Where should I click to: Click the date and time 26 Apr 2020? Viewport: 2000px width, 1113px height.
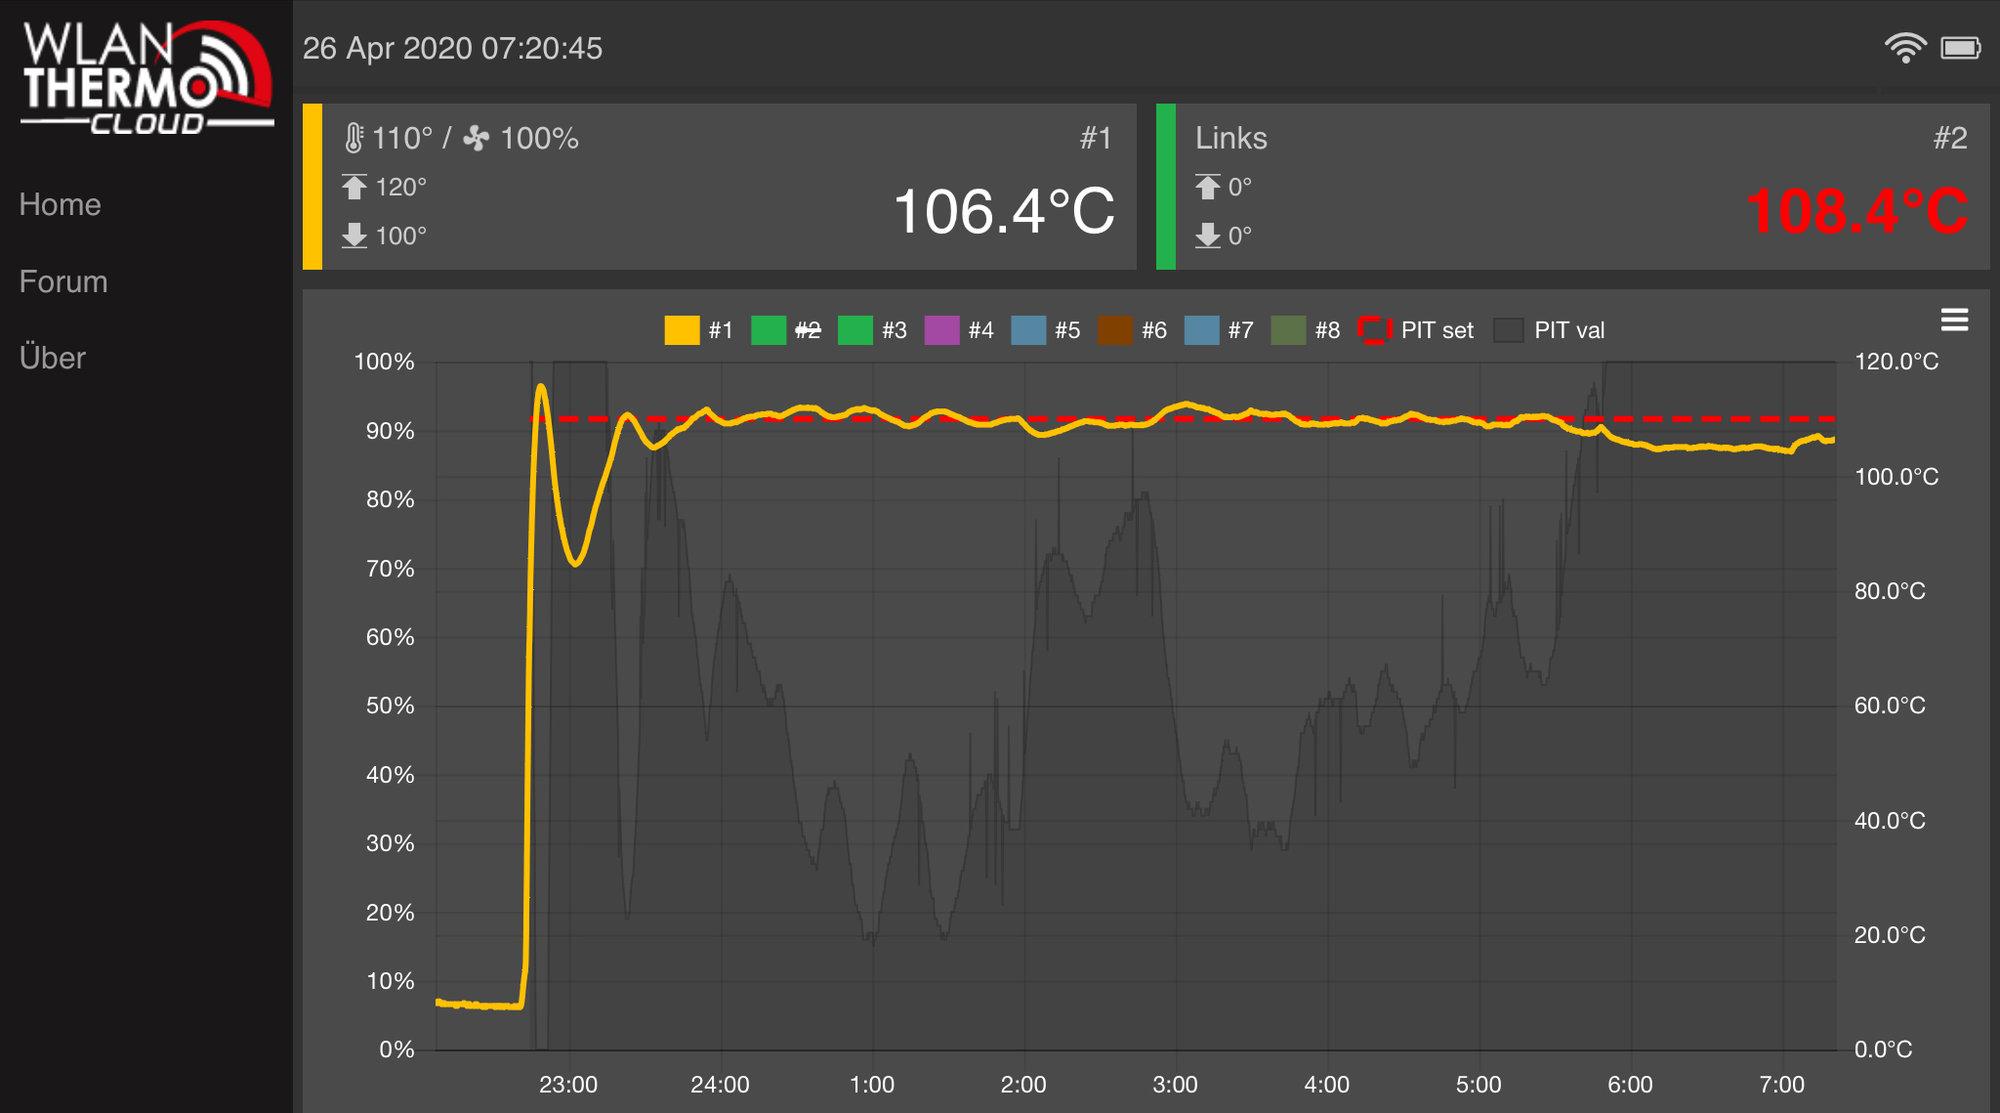[453, 48]
